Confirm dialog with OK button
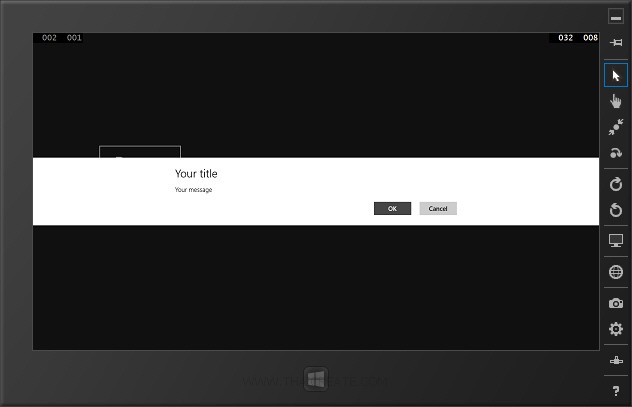The height and width of the screenshot is (407, 632). point(392,208)
